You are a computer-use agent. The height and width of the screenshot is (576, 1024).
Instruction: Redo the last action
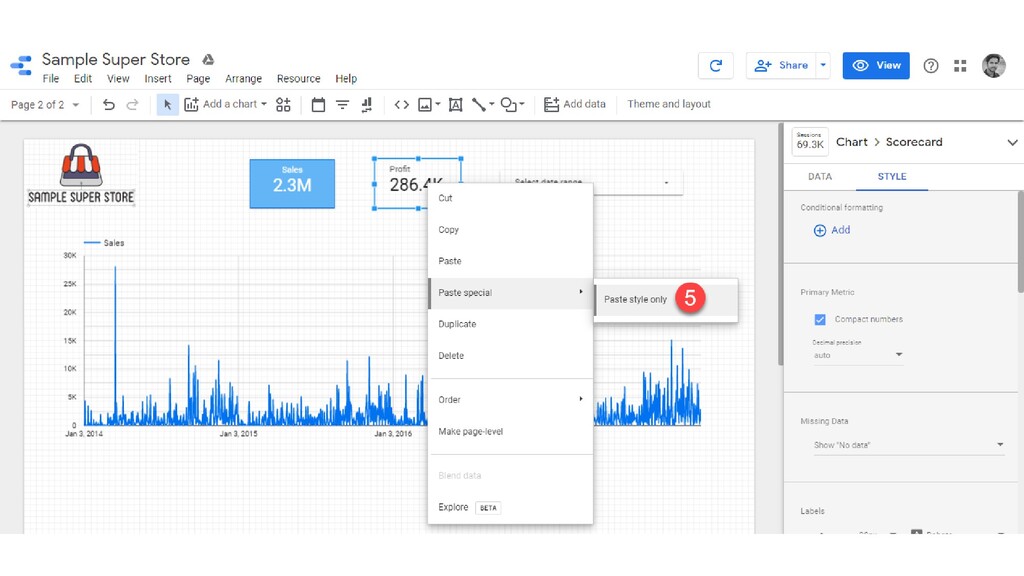pyautogui.click(x=133, y=104)
